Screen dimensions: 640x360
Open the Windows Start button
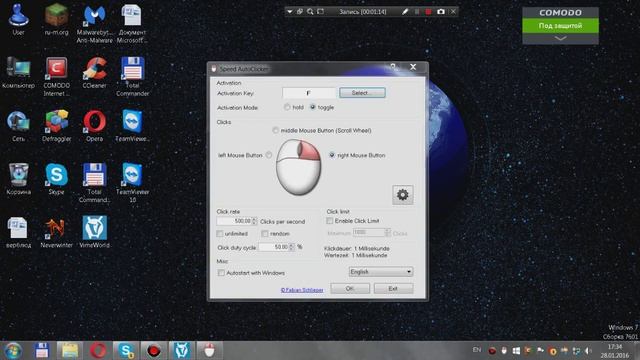pos(13,350)
